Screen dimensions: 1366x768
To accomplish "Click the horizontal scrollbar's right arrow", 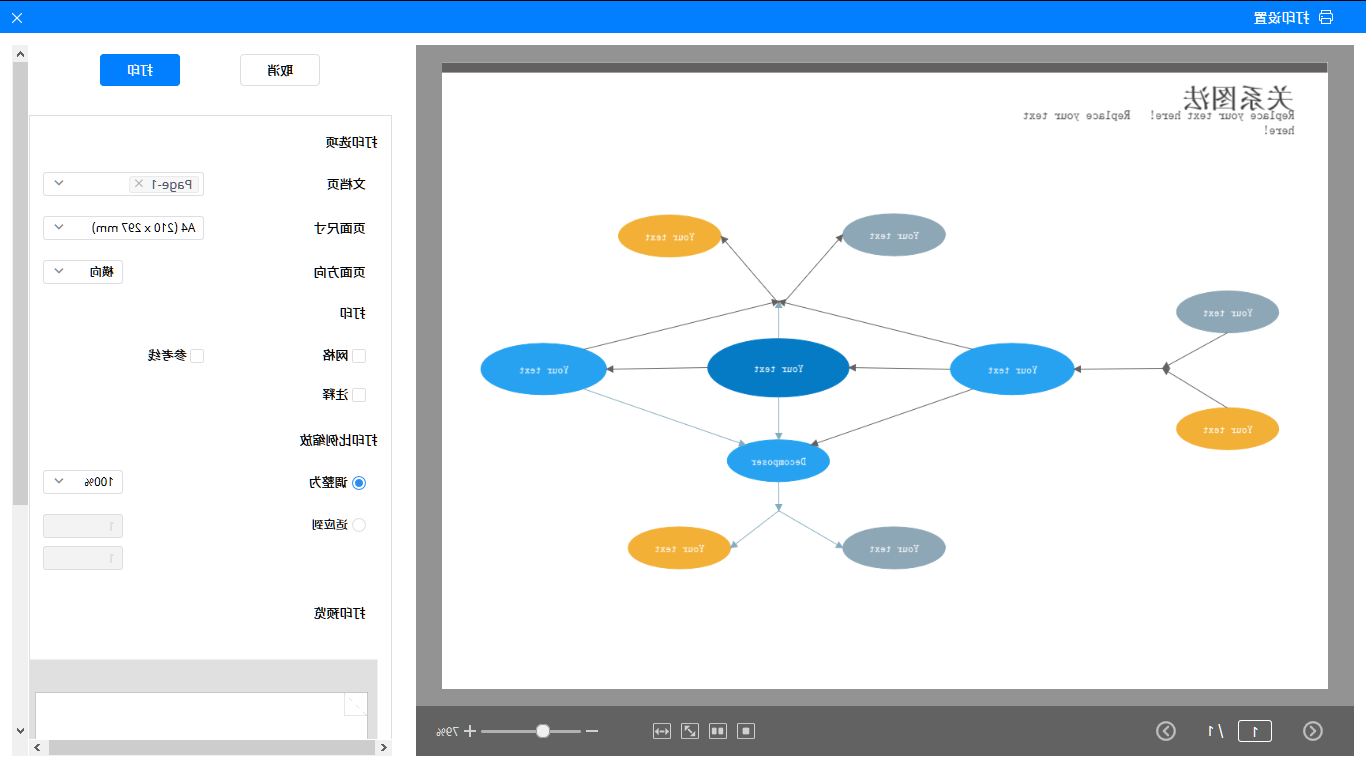I will pos(383,748).
